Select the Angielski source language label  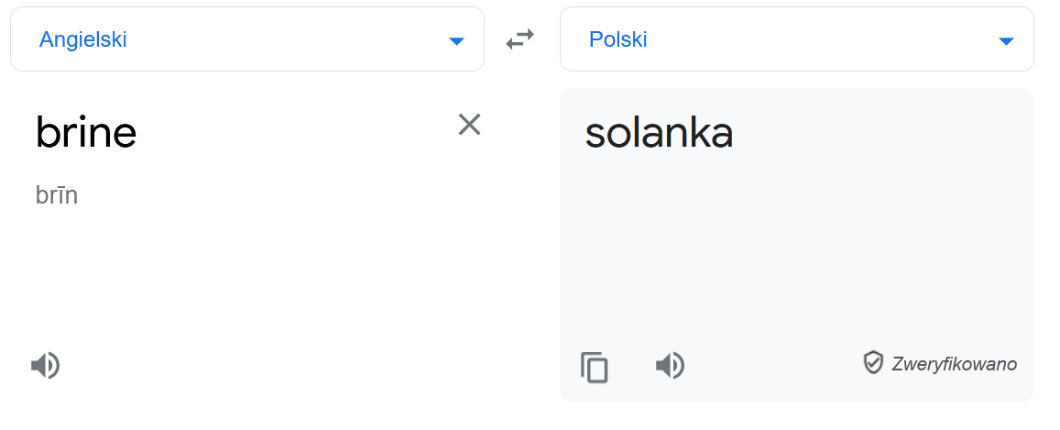pyautogui.click(x=83, y=40)
